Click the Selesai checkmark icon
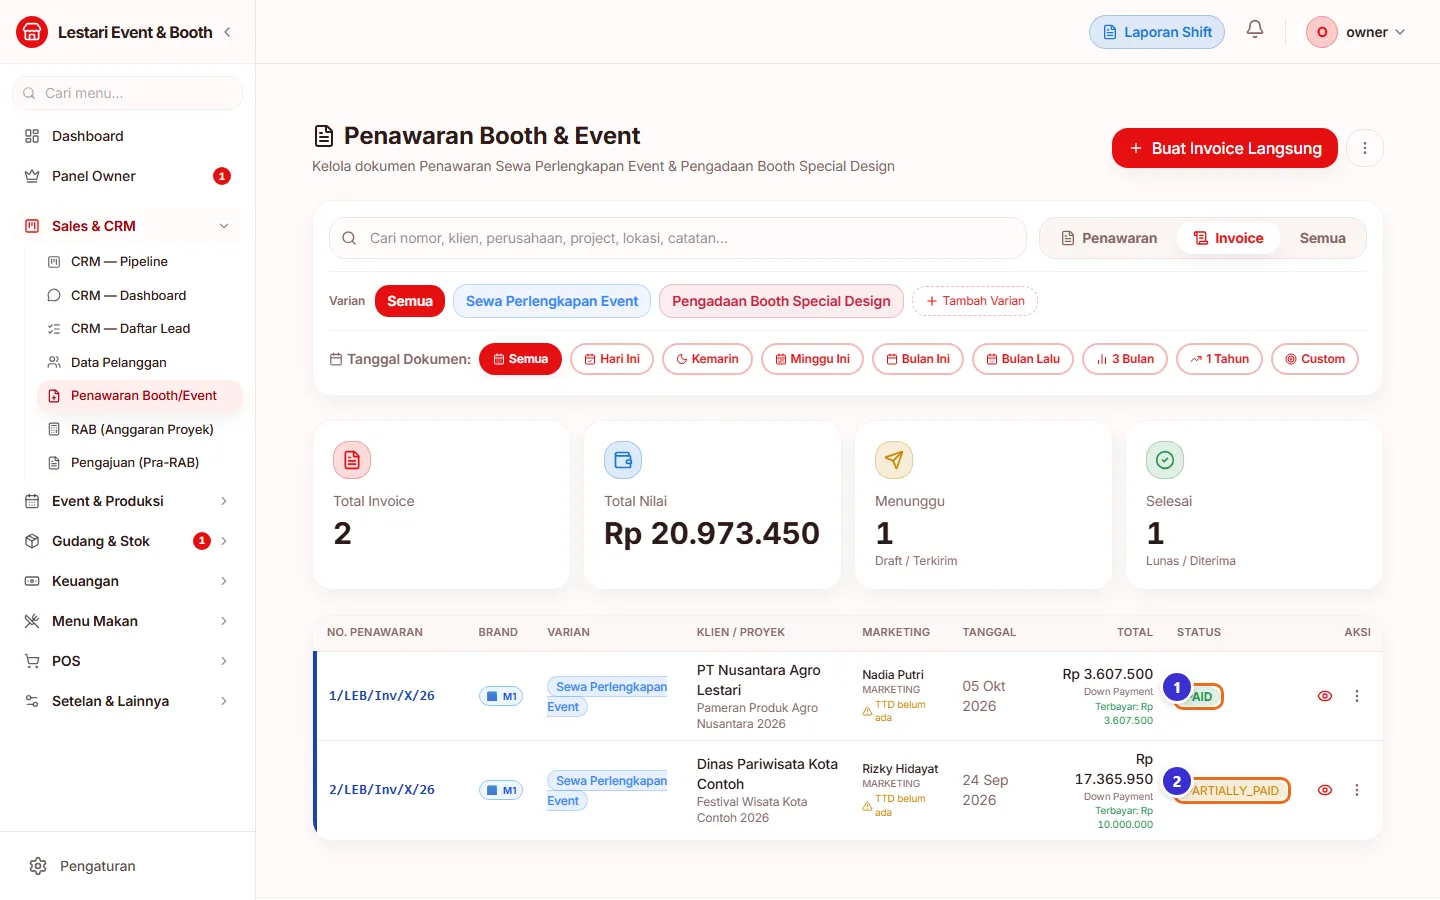The image size is (1440, 900). 1165,460
